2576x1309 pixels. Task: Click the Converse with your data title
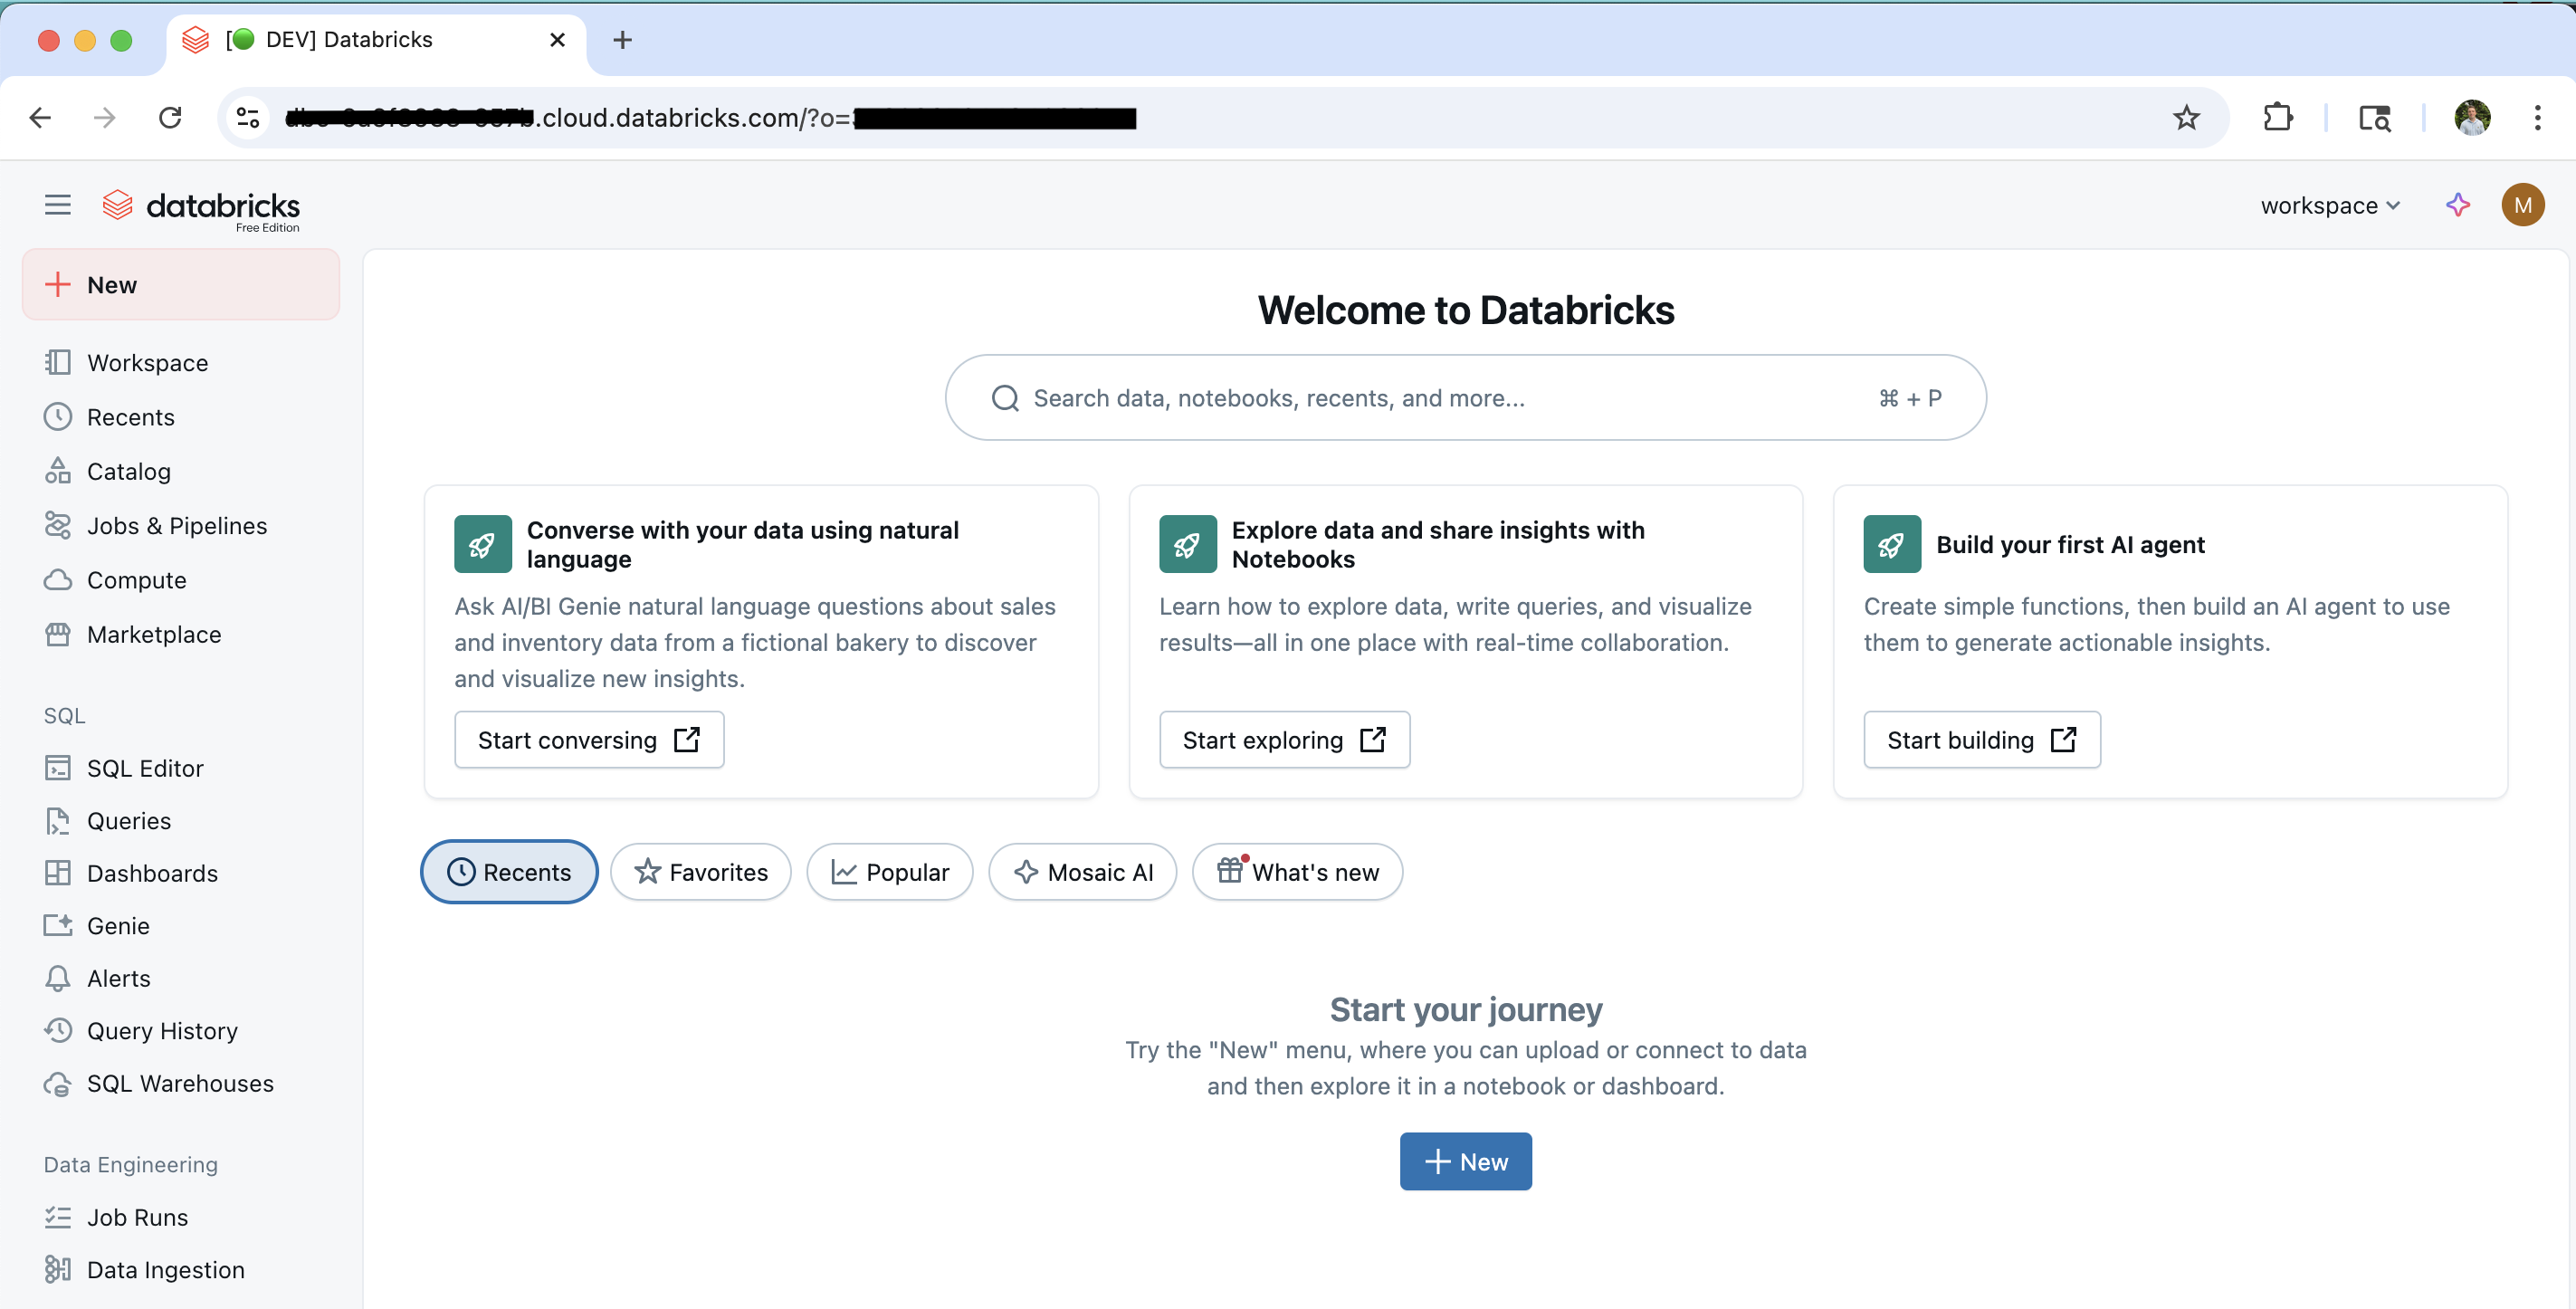click(x=743, y=545)
